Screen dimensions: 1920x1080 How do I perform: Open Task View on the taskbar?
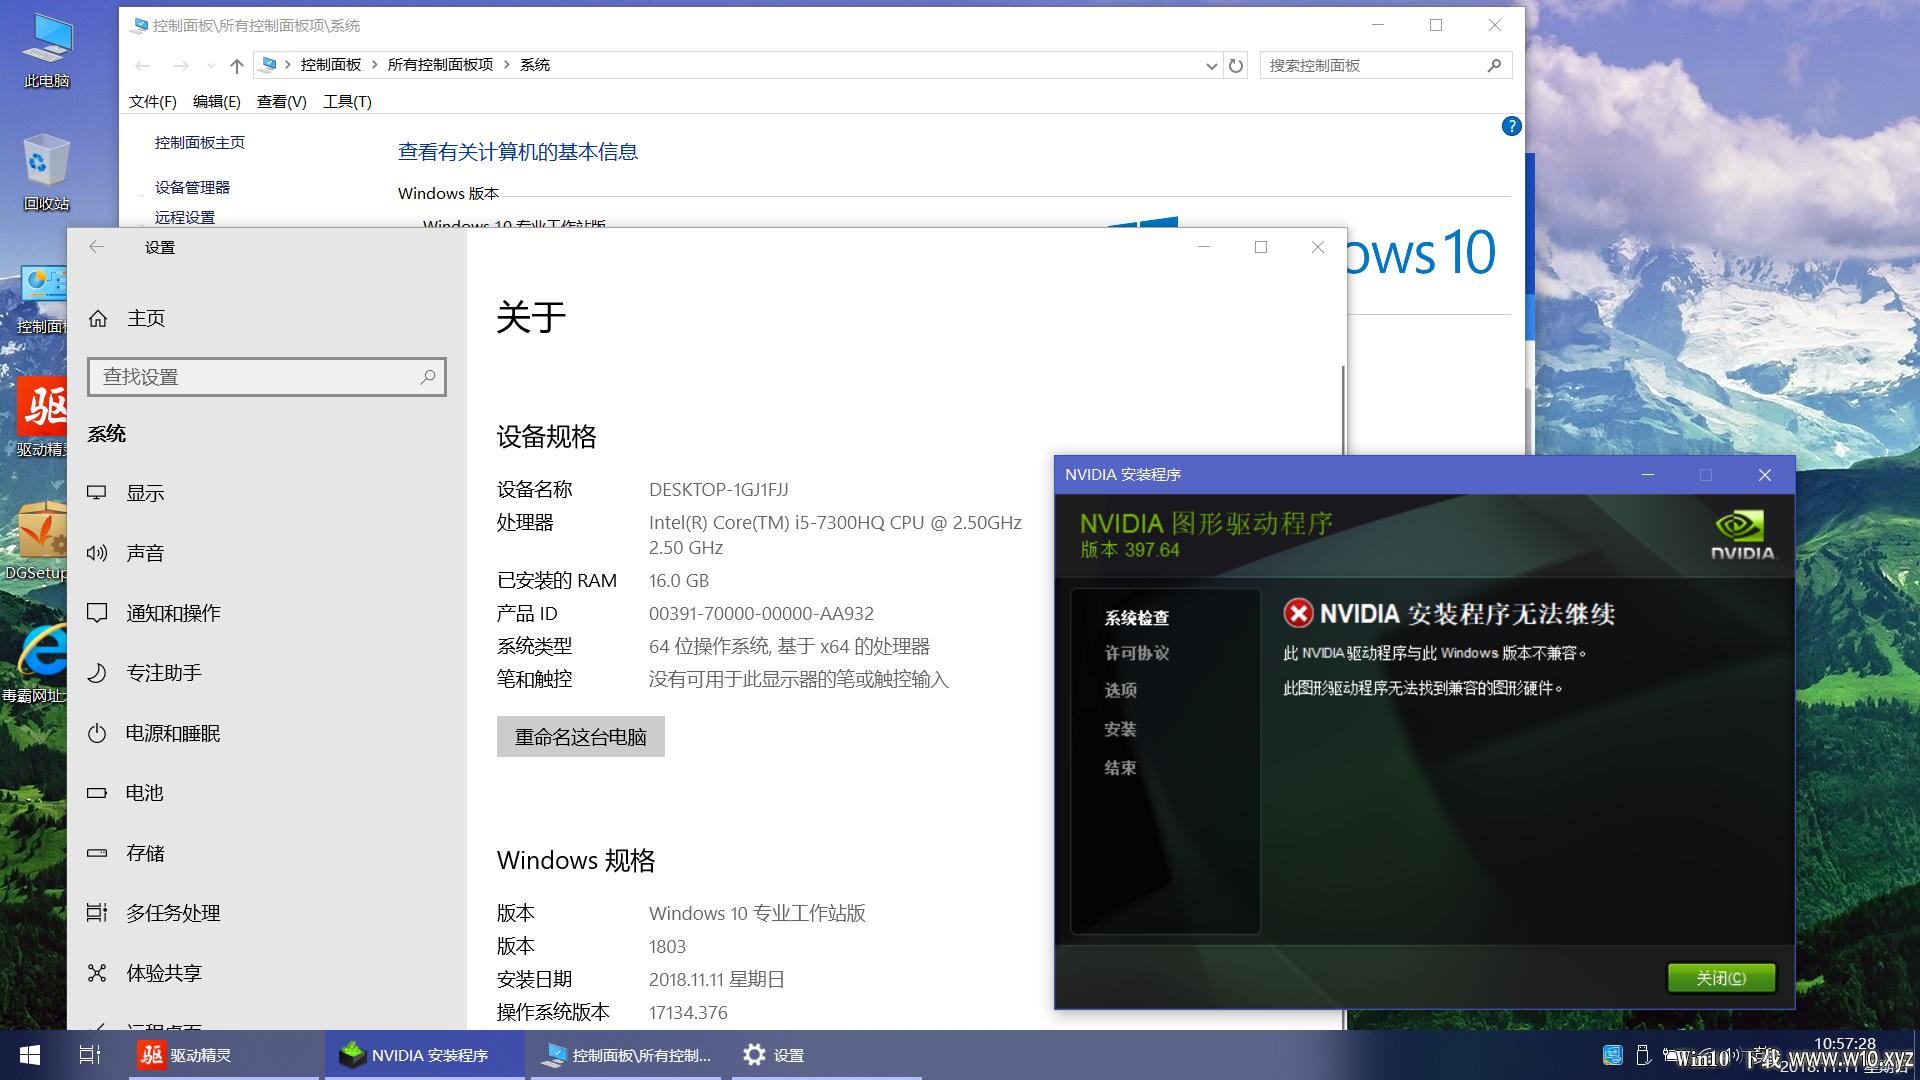coord(90,1055)
